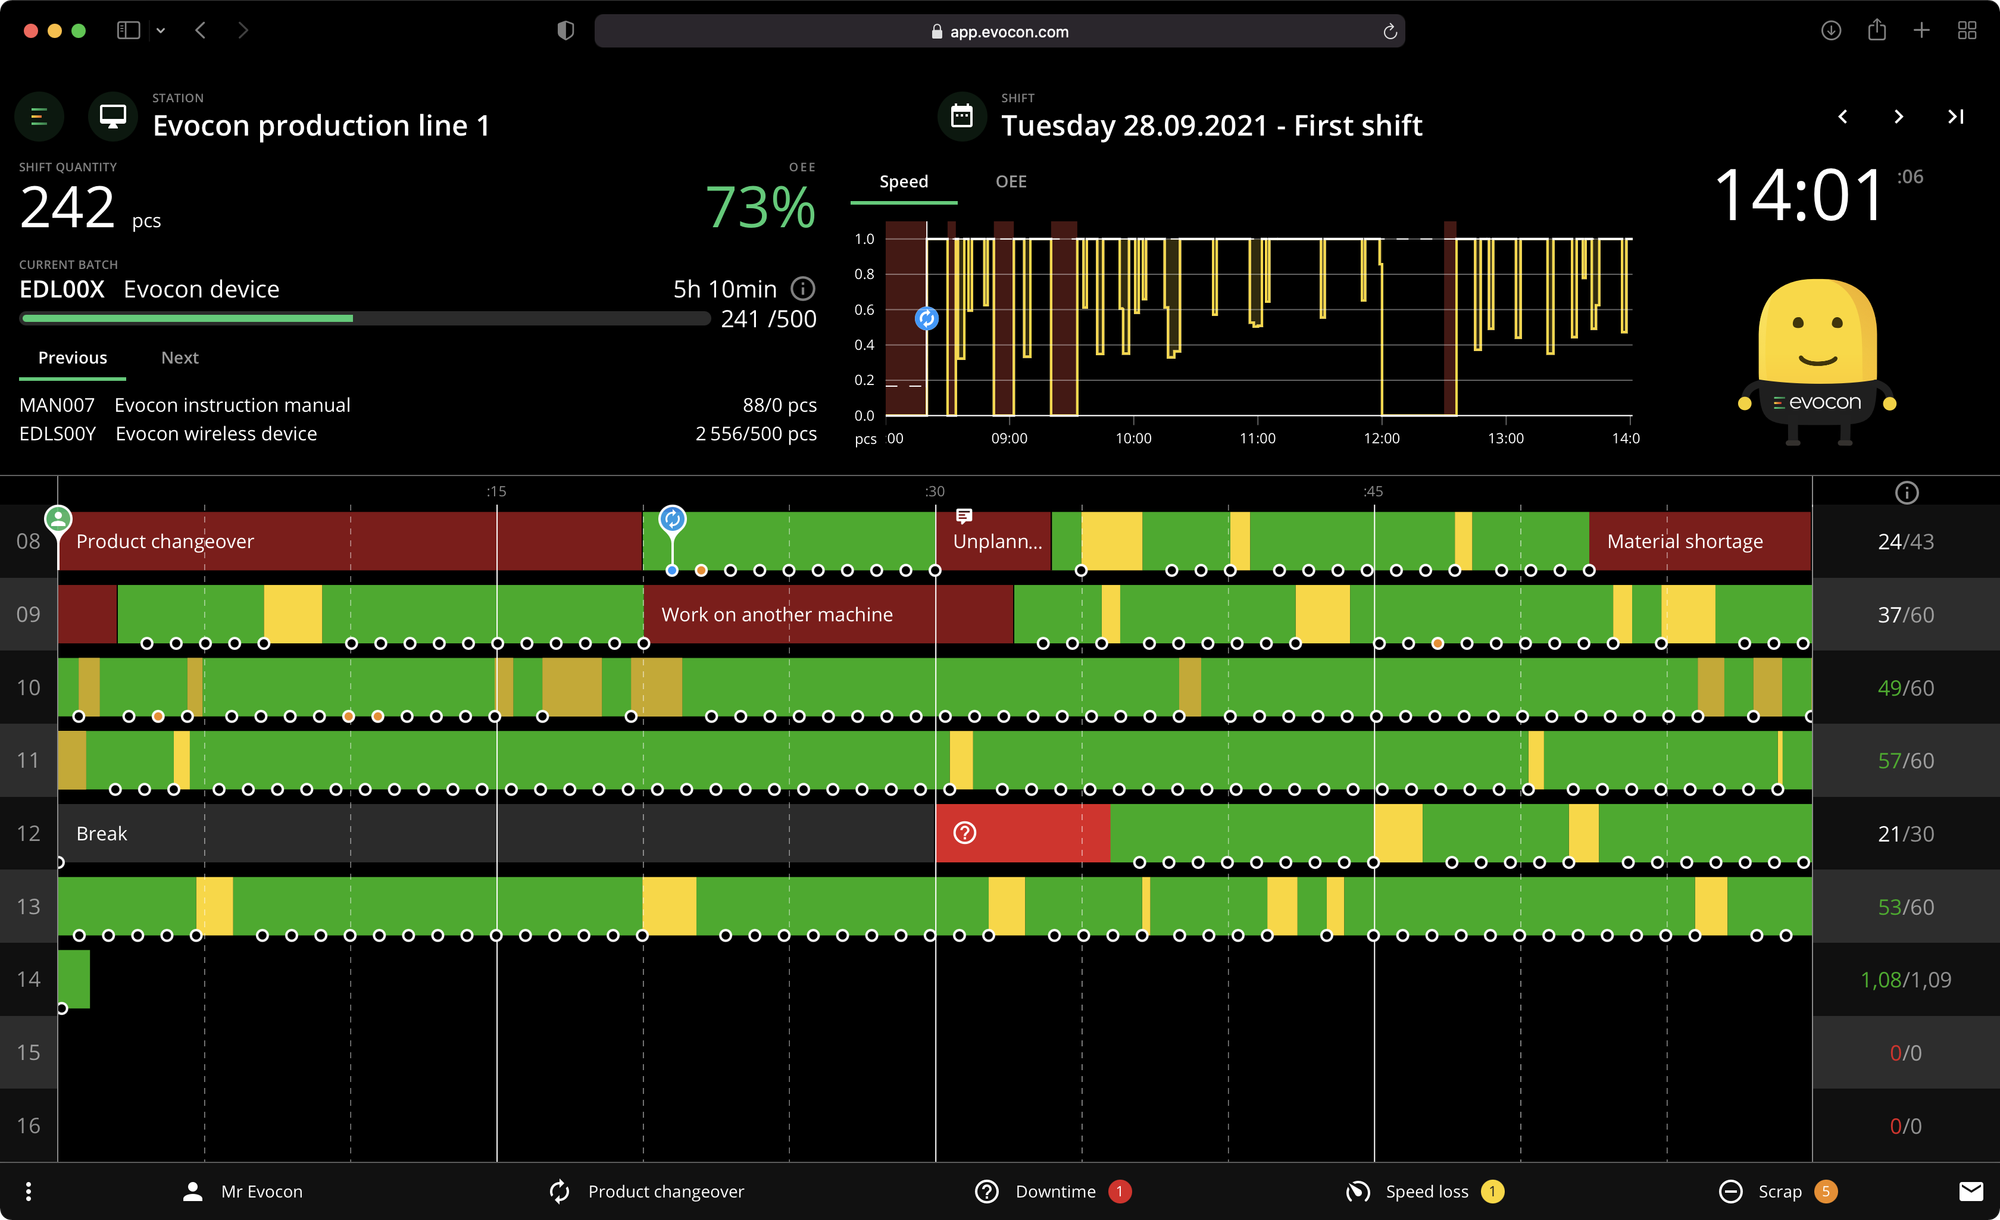The width and height of the screenshot is (2000, 1220).
Task: Click the Speed loss icon
Action: point(1357,1191)
